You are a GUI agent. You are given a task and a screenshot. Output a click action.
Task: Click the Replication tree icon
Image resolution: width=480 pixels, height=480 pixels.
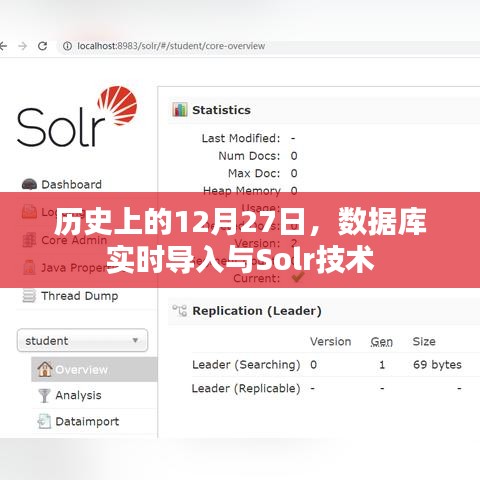(180, 310)
